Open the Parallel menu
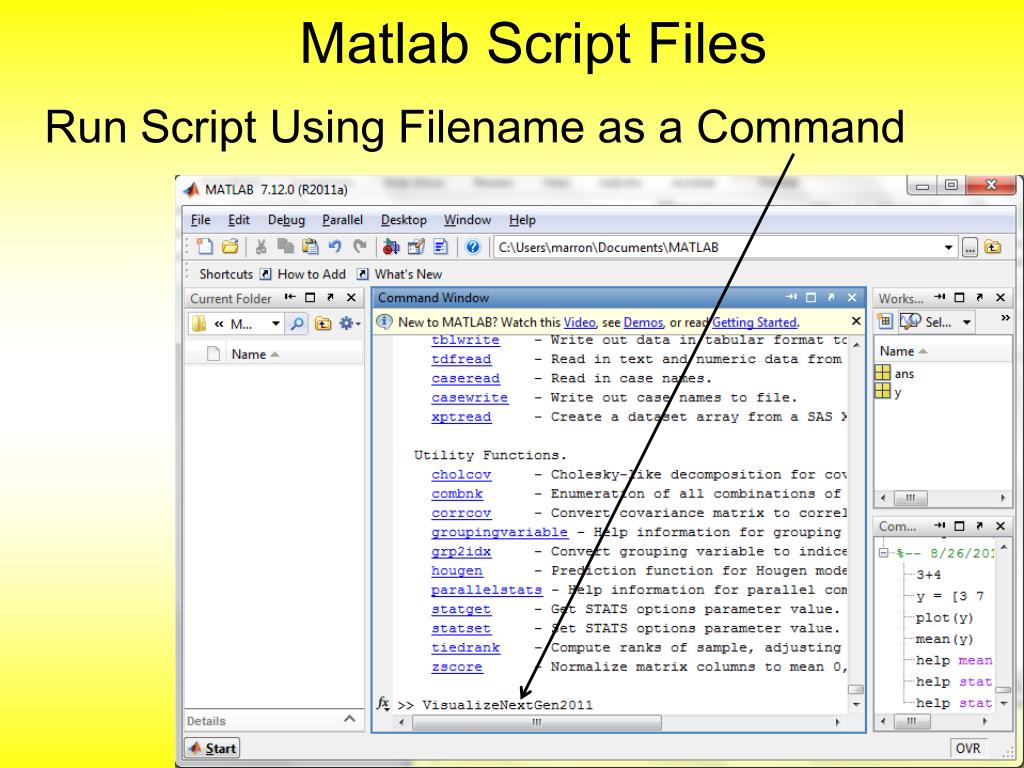Viewport: 1024px width, 768px height. click(342, 220)
